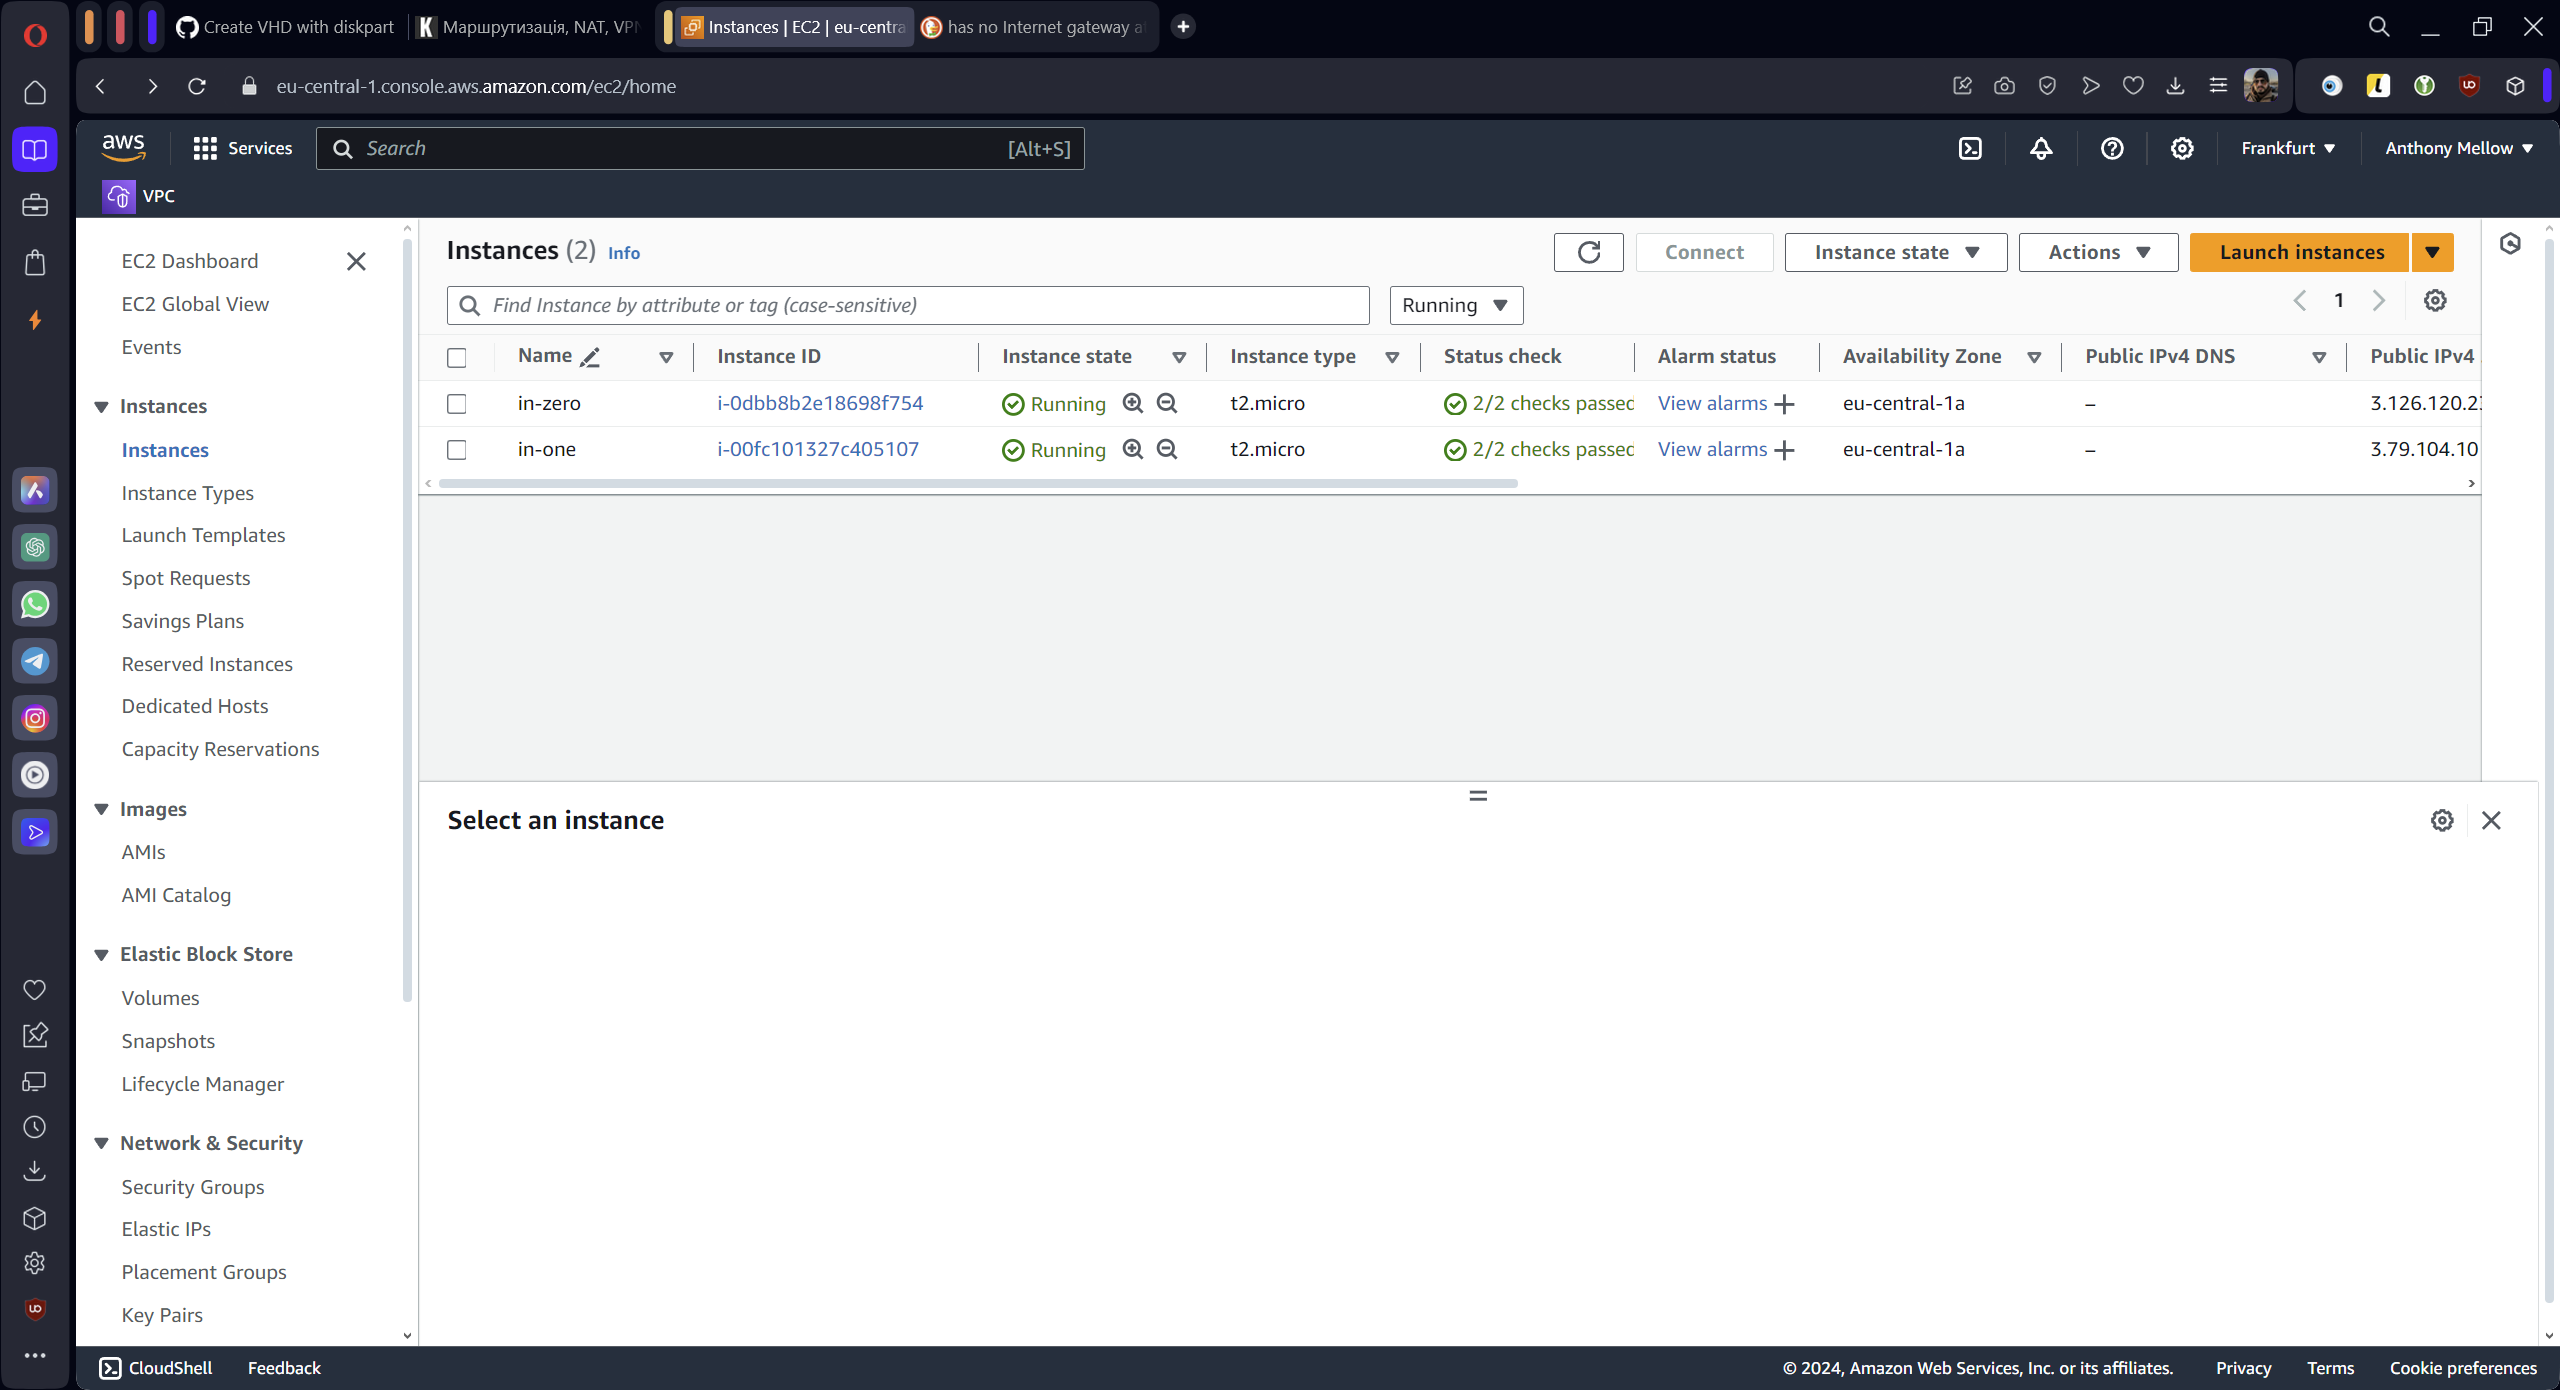Open table preferences gear icon
This screenshot has height=1390, width=2560.
point(2435,300)
